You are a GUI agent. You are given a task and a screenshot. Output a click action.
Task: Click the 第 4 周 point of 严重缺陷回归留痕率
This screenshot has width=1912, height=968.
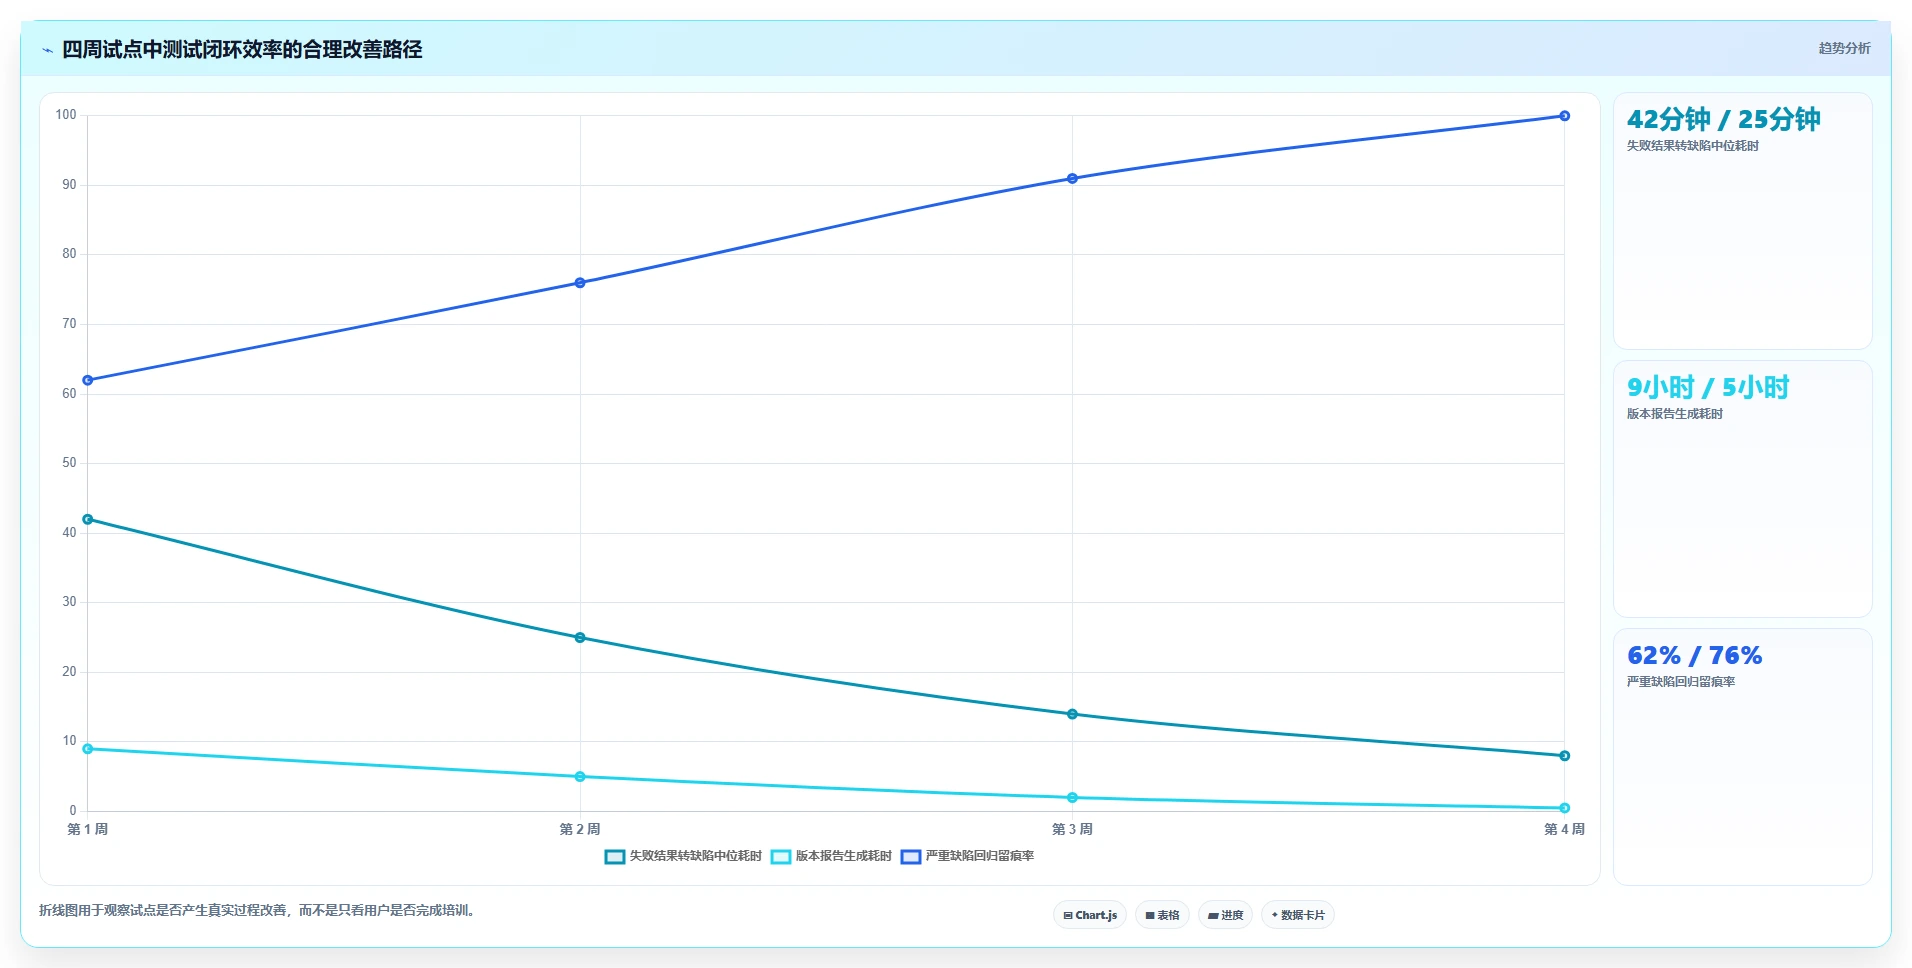(x=1565, y=116)
